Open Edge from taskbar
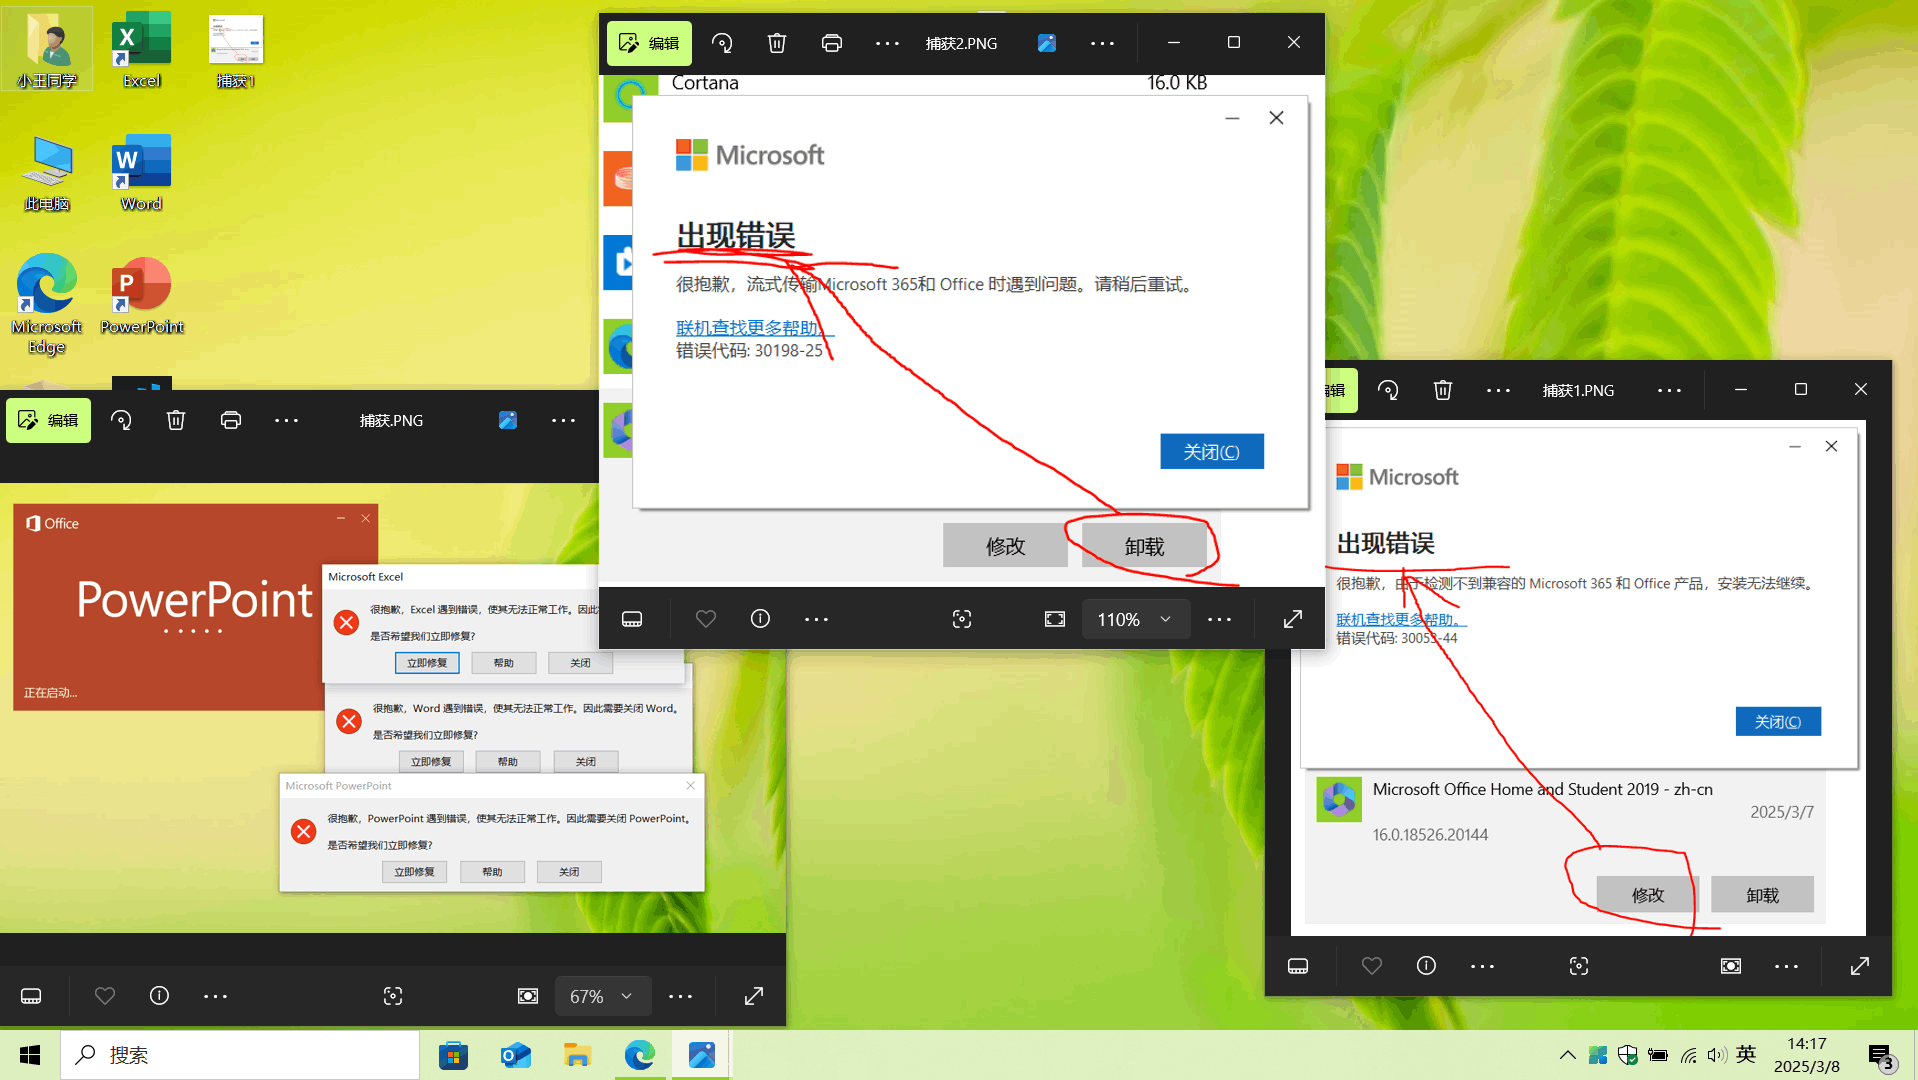 coord(640,1055)
